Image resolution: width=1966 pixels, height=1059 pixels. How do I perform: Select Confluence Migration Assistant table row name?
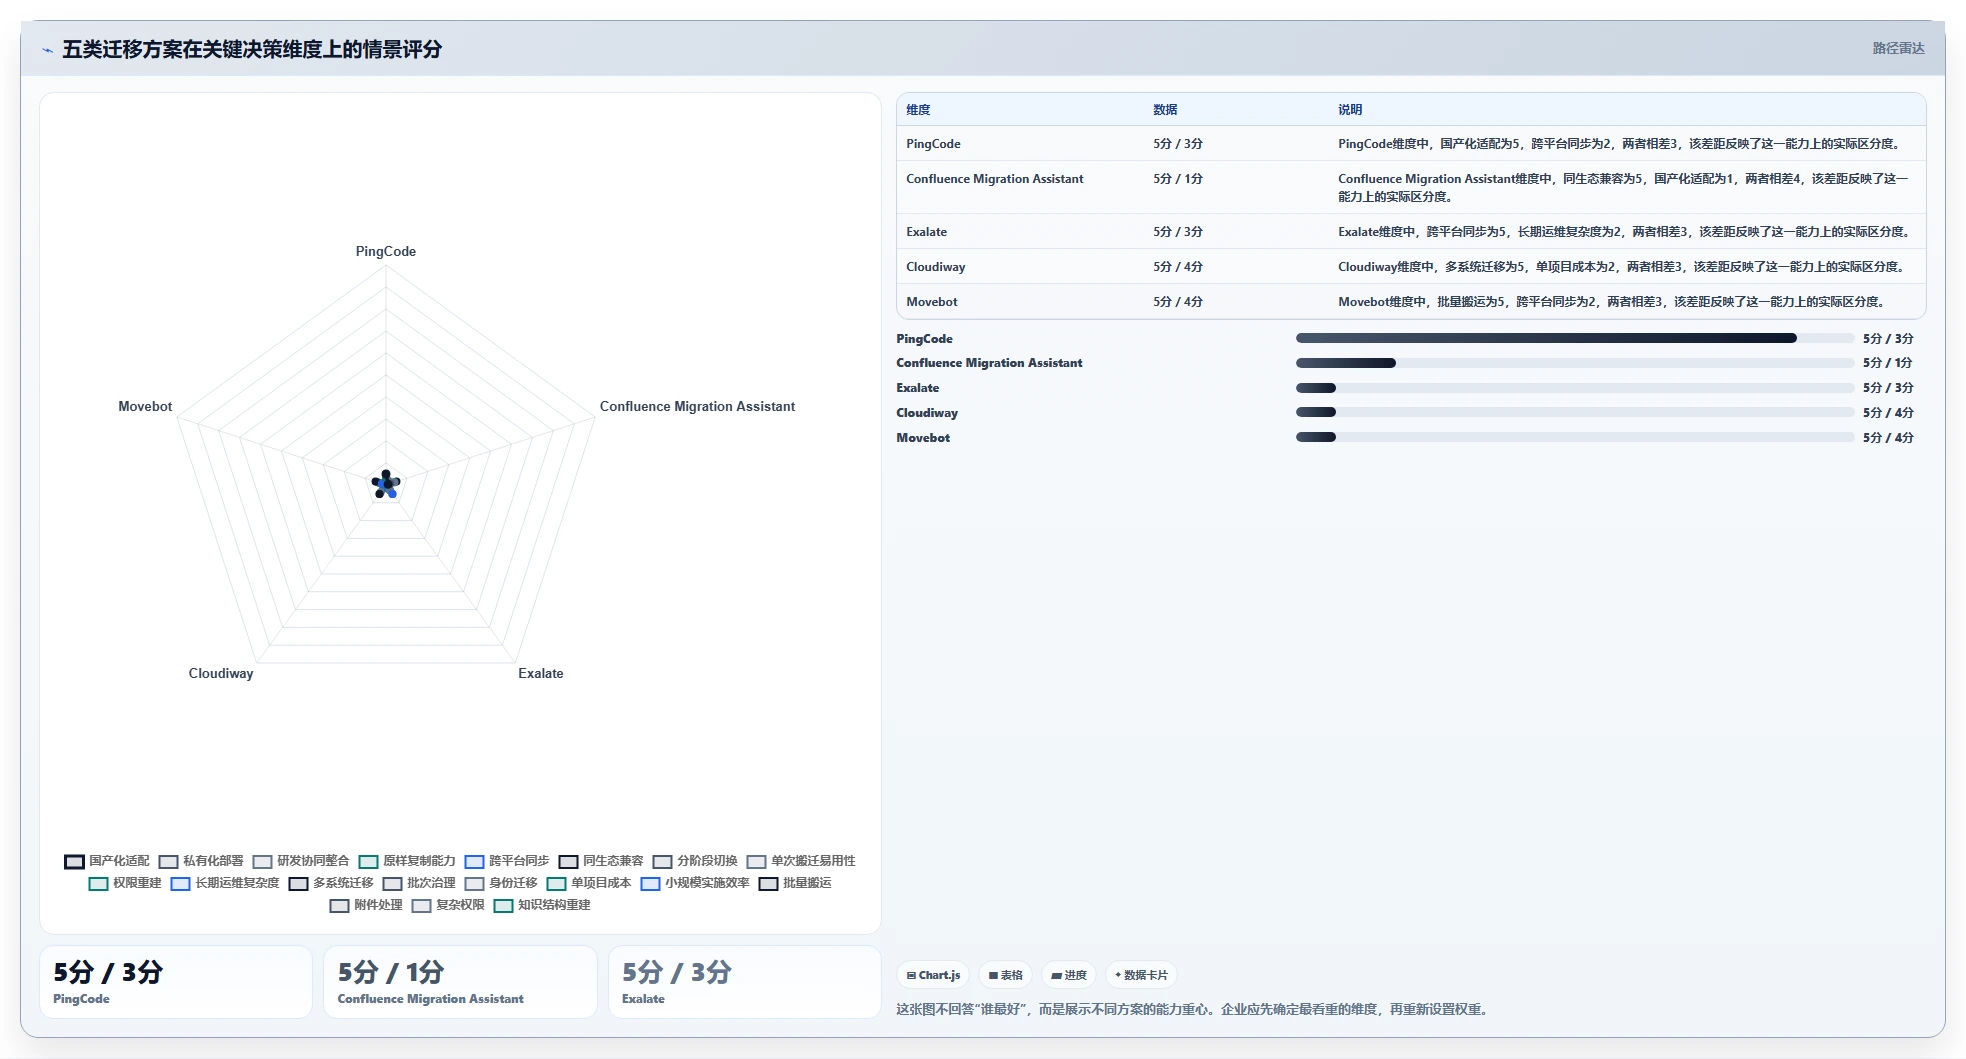pyautogui.click(x=994, y=179)
